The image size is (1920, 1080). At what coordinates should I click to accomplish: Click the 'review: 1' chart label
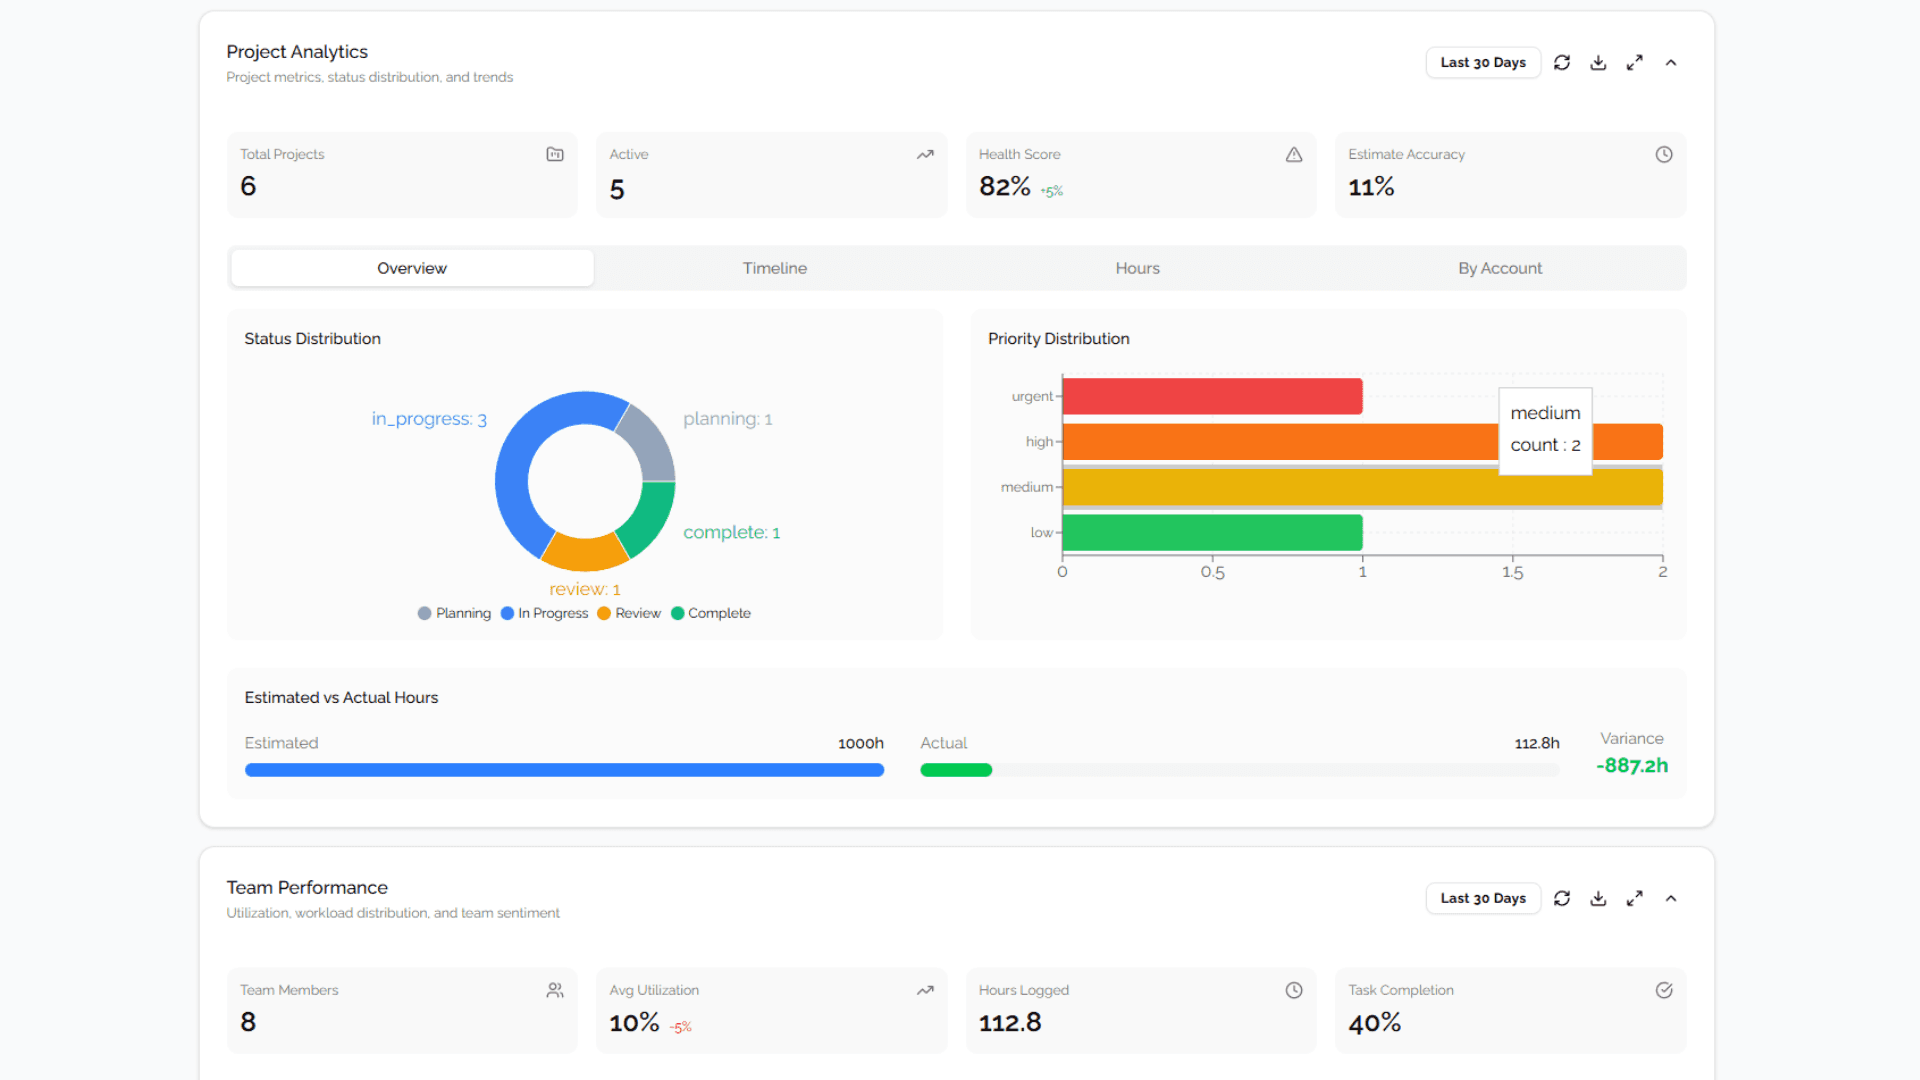click(x=585, y=589)
